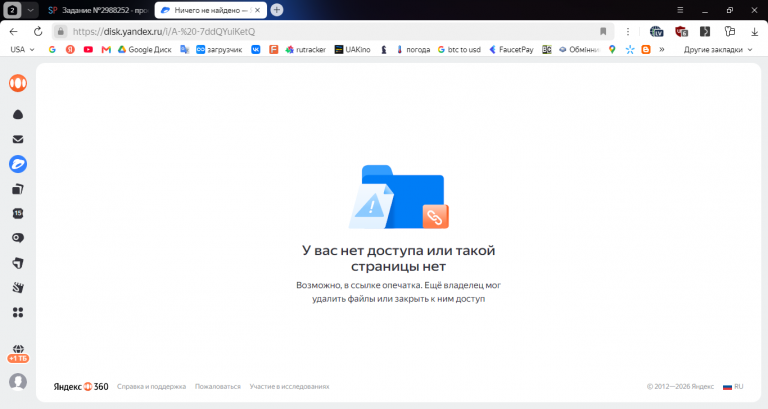Switch to the Задание №2988252 tab
The width and height of the screenshot is (768, 409).
[98, 10]
